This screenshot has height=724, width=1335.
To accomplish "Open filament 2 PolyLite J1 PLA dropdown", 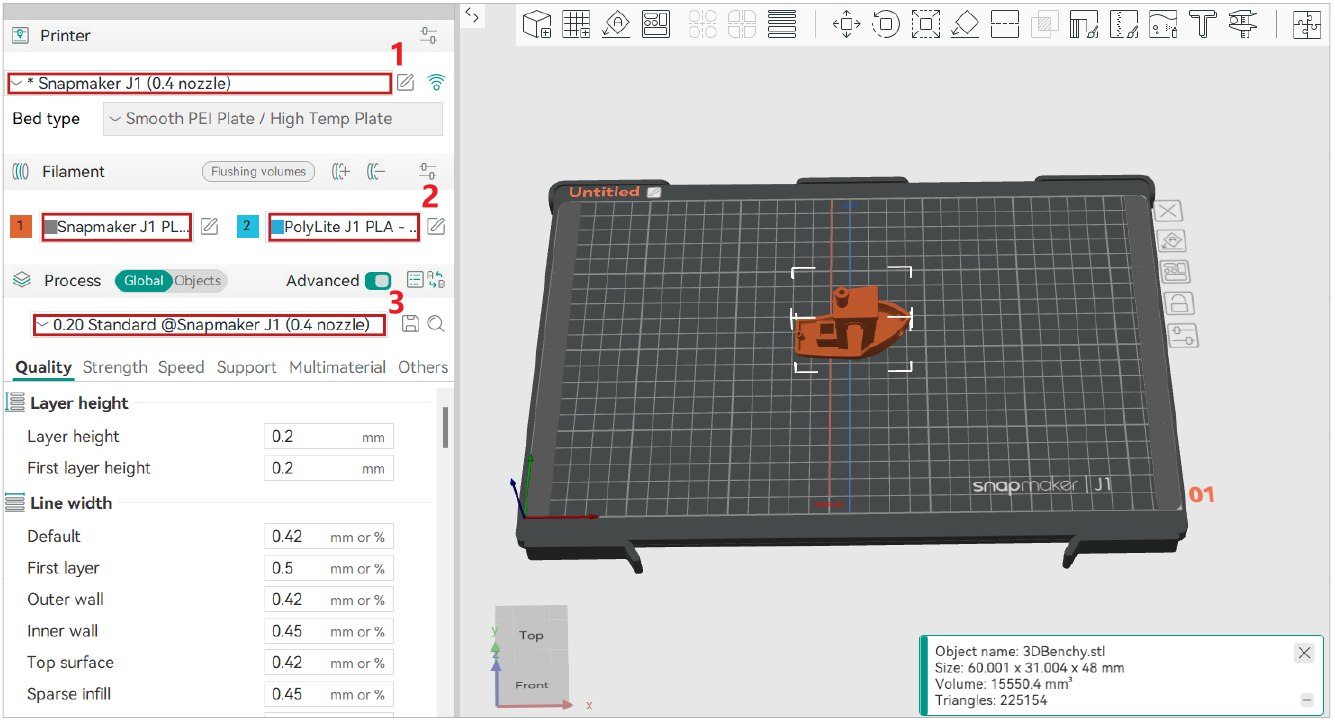I will tap(344, 227).
